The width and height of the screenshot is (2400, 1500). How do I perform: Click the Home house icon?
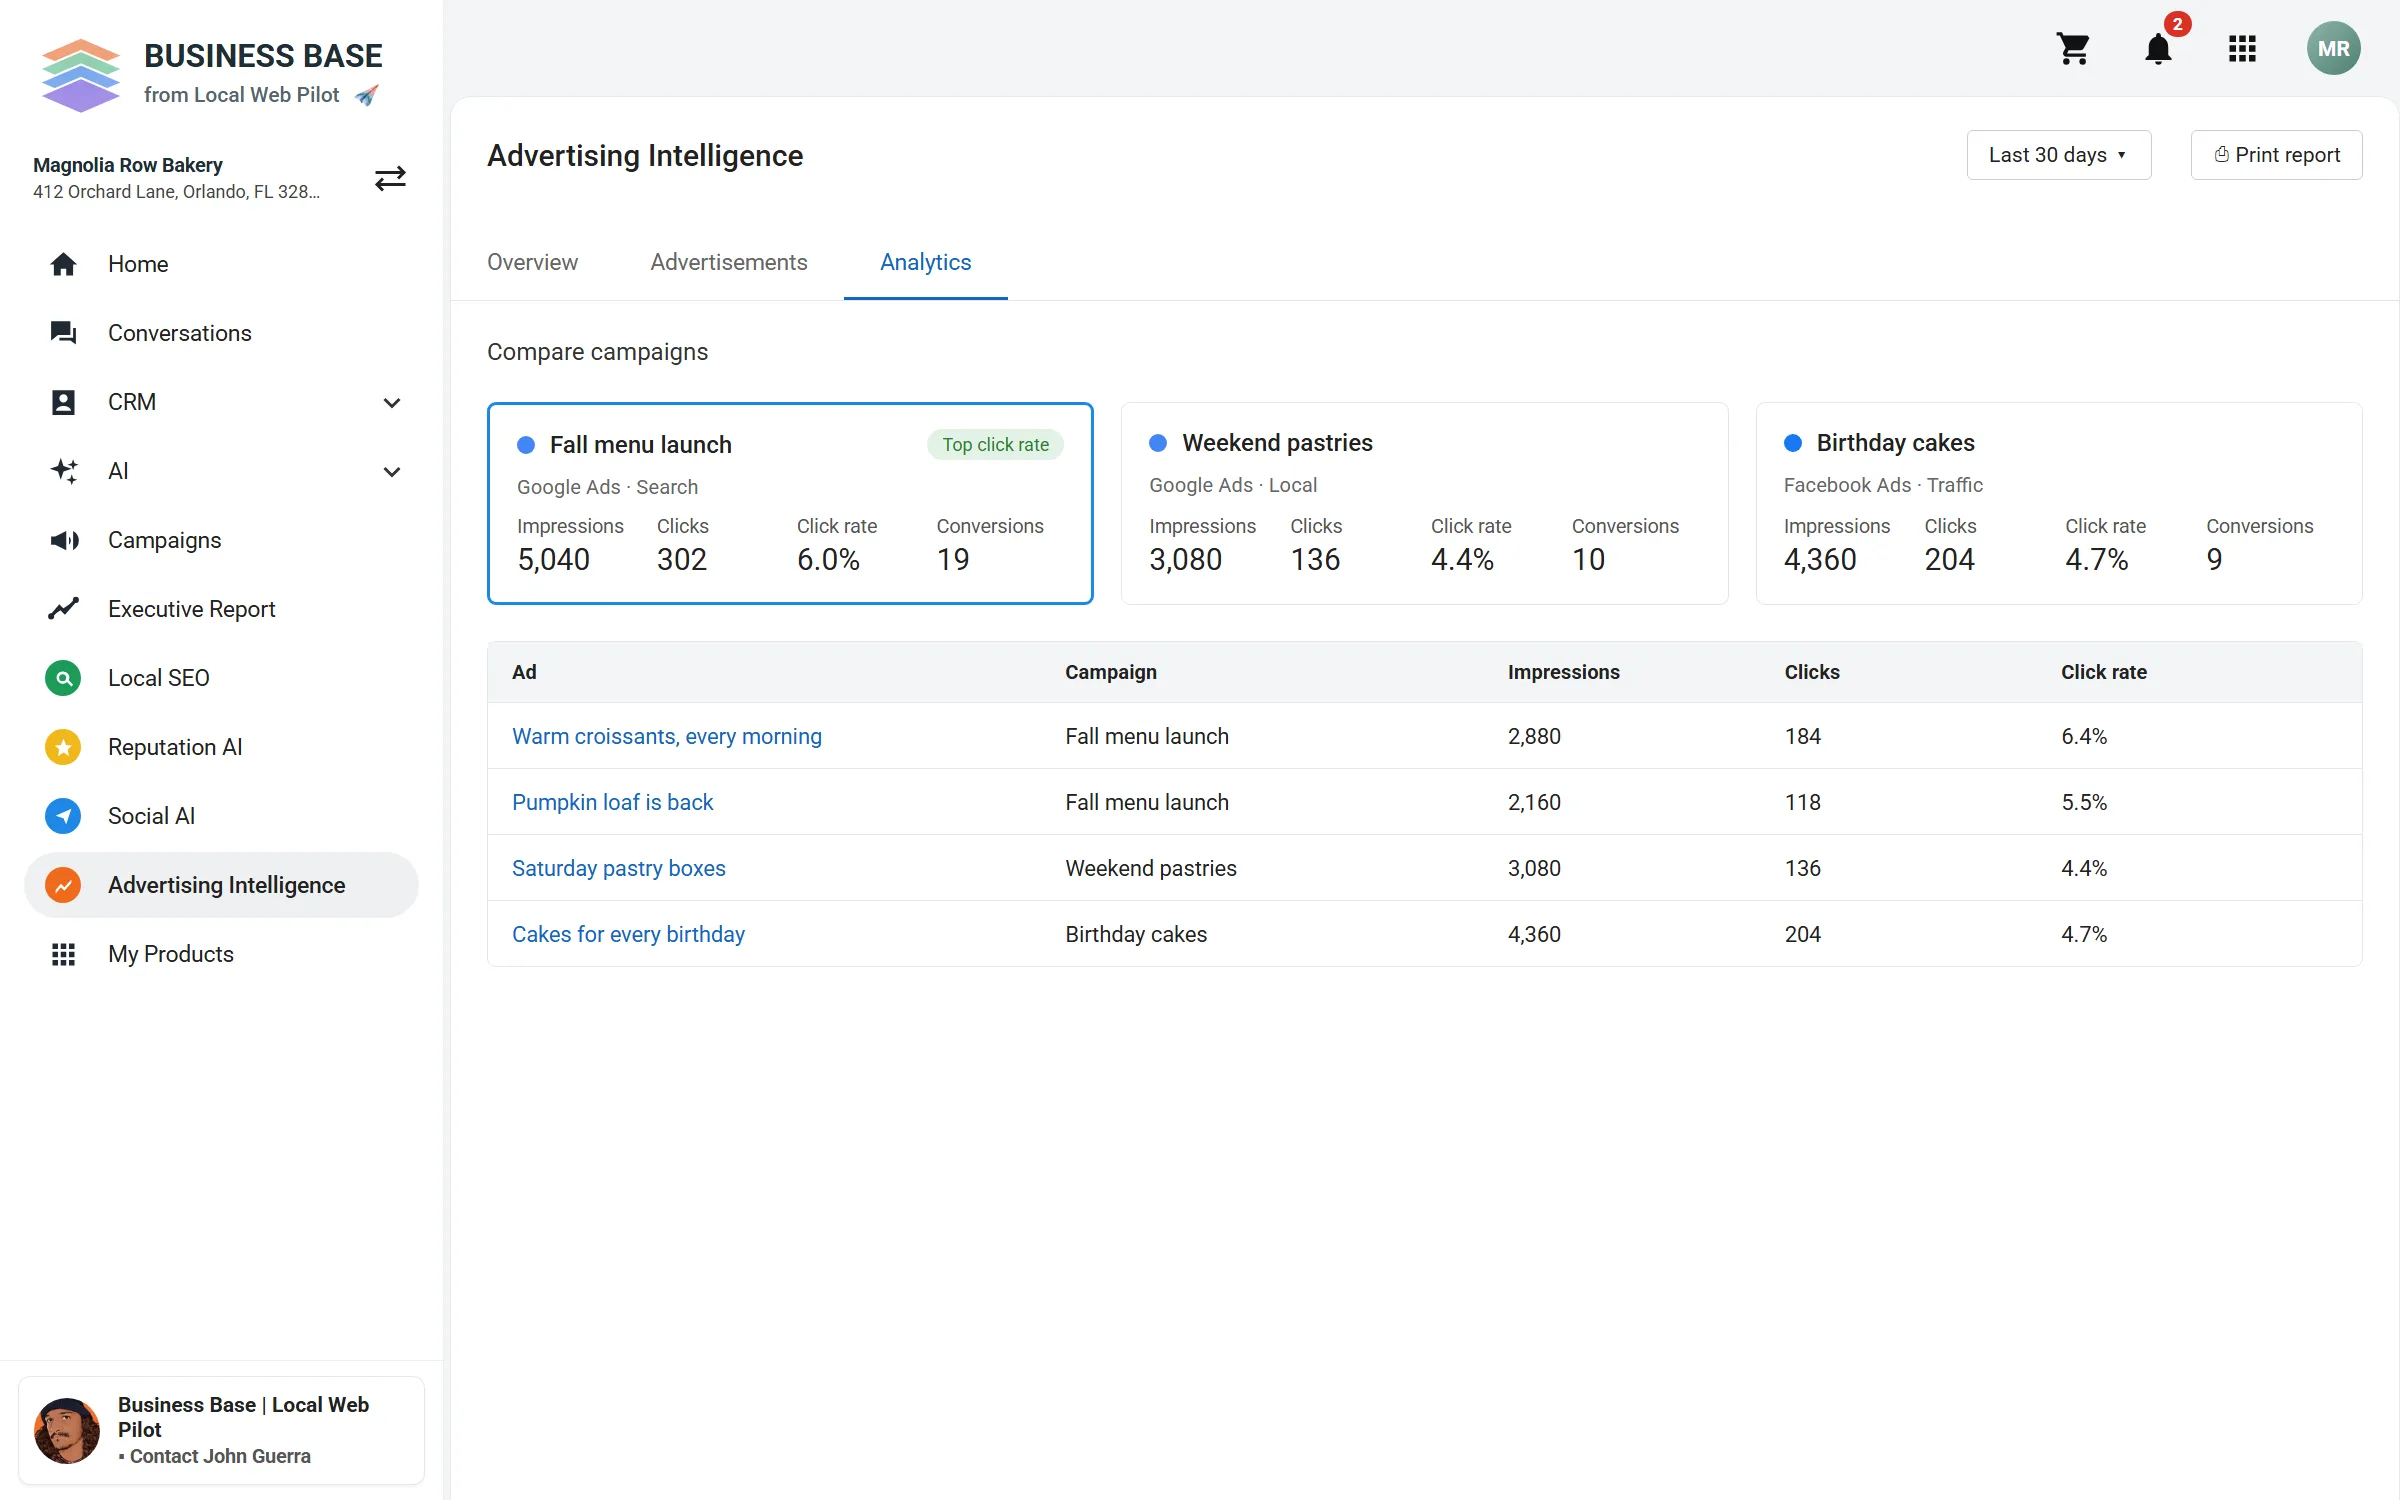[63, 264]
